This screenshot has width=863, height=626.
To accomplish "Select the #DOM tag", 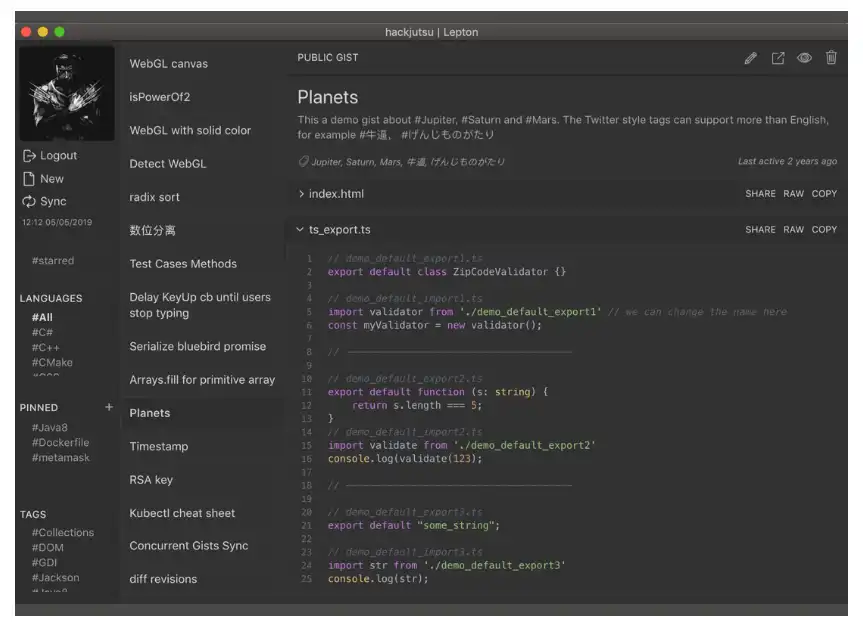I will (x=47, y=547).
